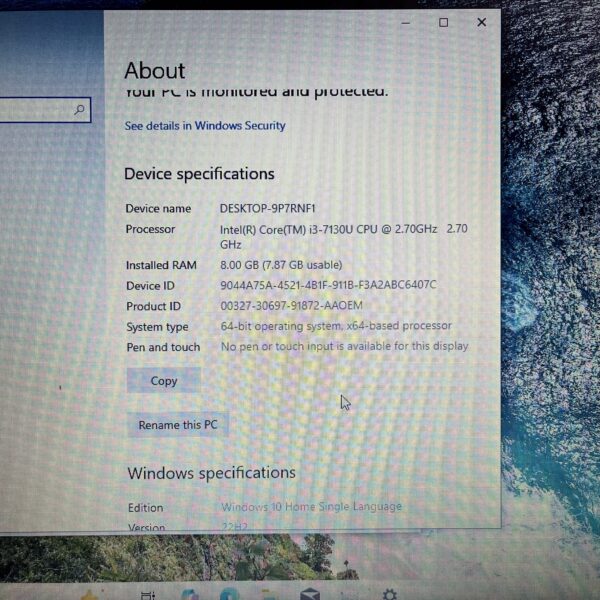This screenshot has width=600, height=600.
Task: Click the Device ID label
Action: [x=150, y=286]
